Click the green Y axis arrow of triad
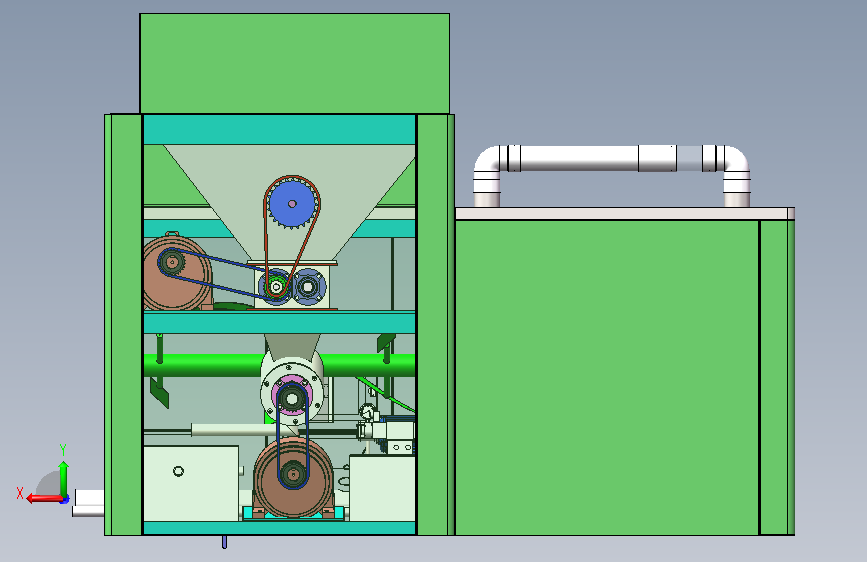867x562 pixels. coord(64,478)
